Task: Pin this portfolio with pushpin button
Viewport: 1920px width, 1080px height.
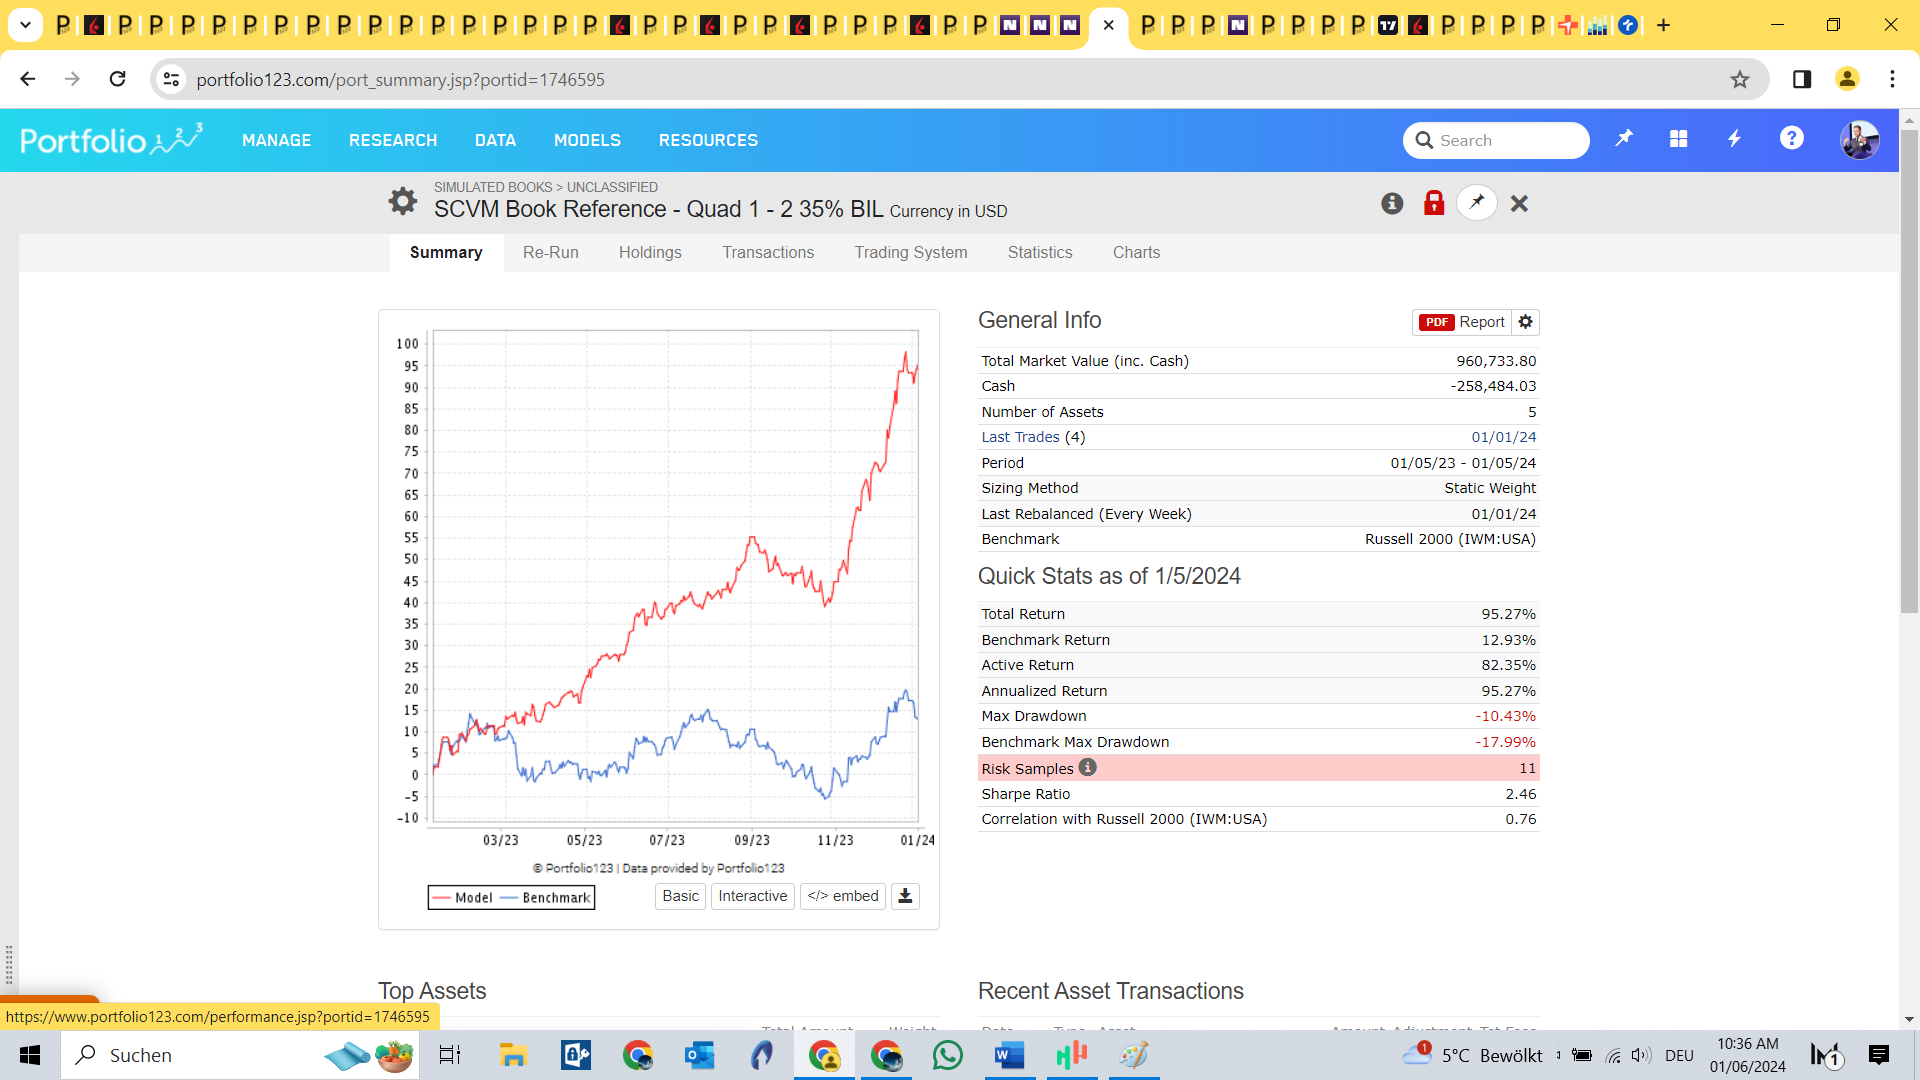Action: [x=1477, y=202]
